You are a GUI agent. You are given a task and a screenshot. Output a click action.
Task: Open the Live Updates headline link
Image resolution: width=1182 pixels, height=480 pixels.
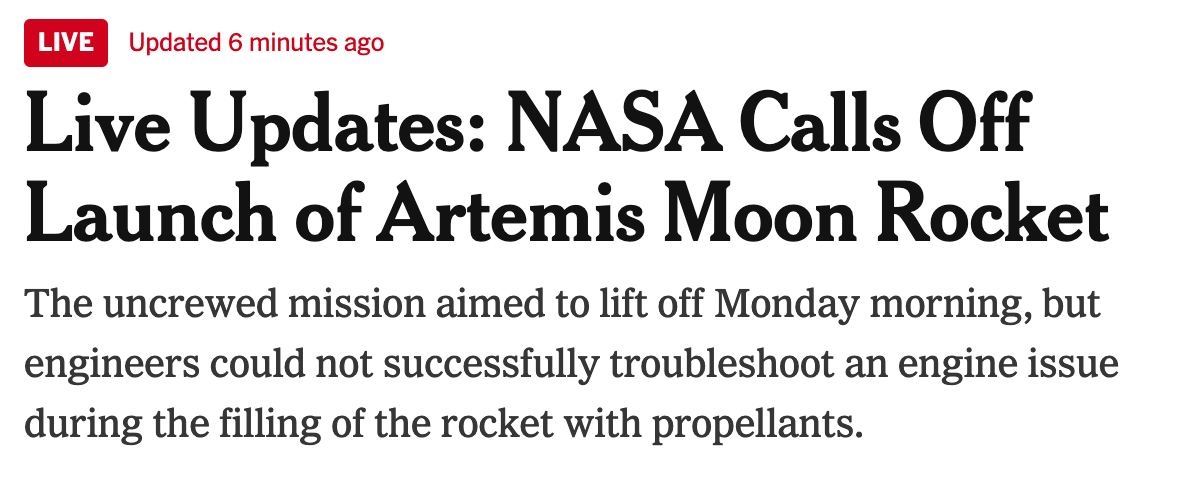tap(565, 172)
